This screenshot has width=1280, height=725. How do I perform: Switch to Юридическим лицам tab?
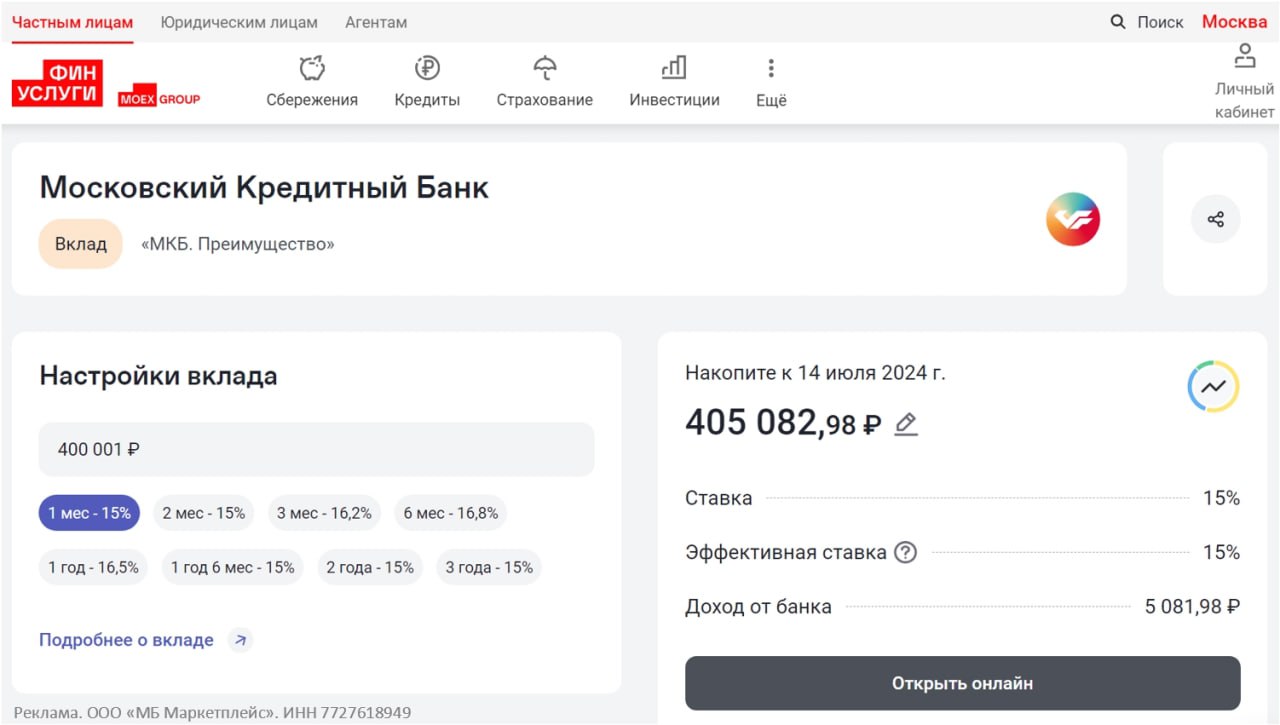pyautogui.click(x=239, y=22)
